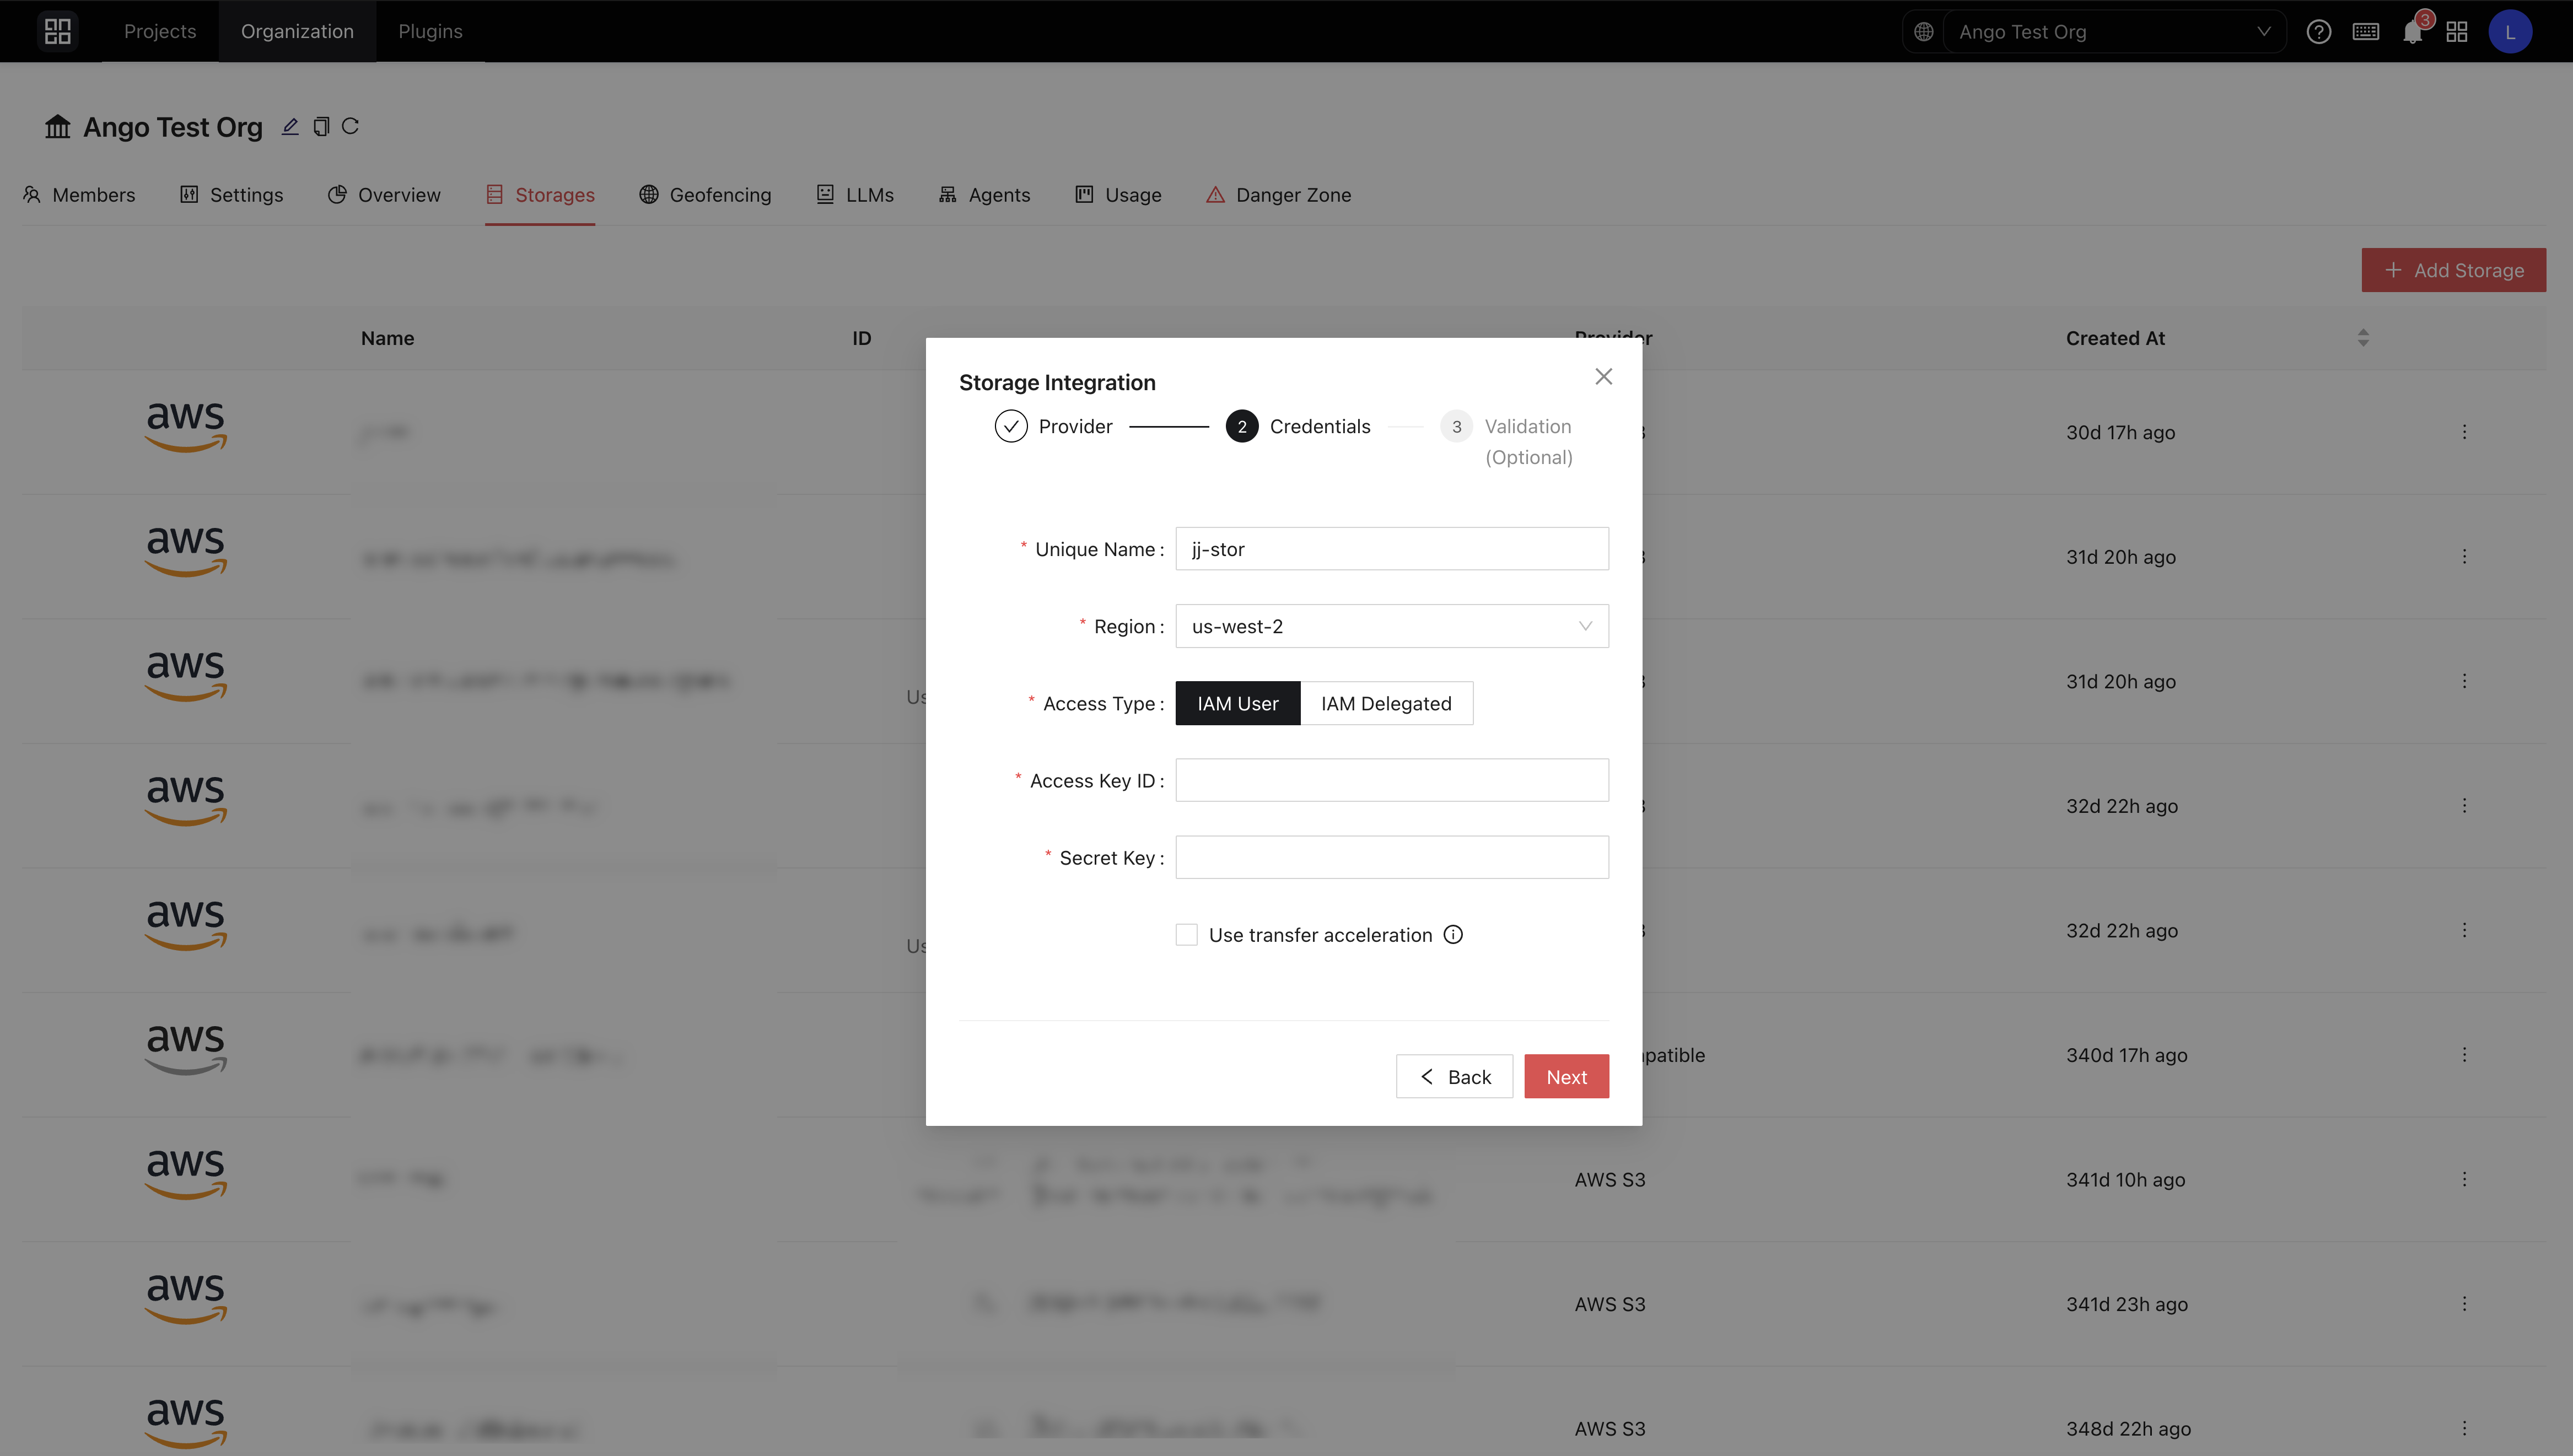Expand the Ango Test Org organization selector

[2112, 32]
